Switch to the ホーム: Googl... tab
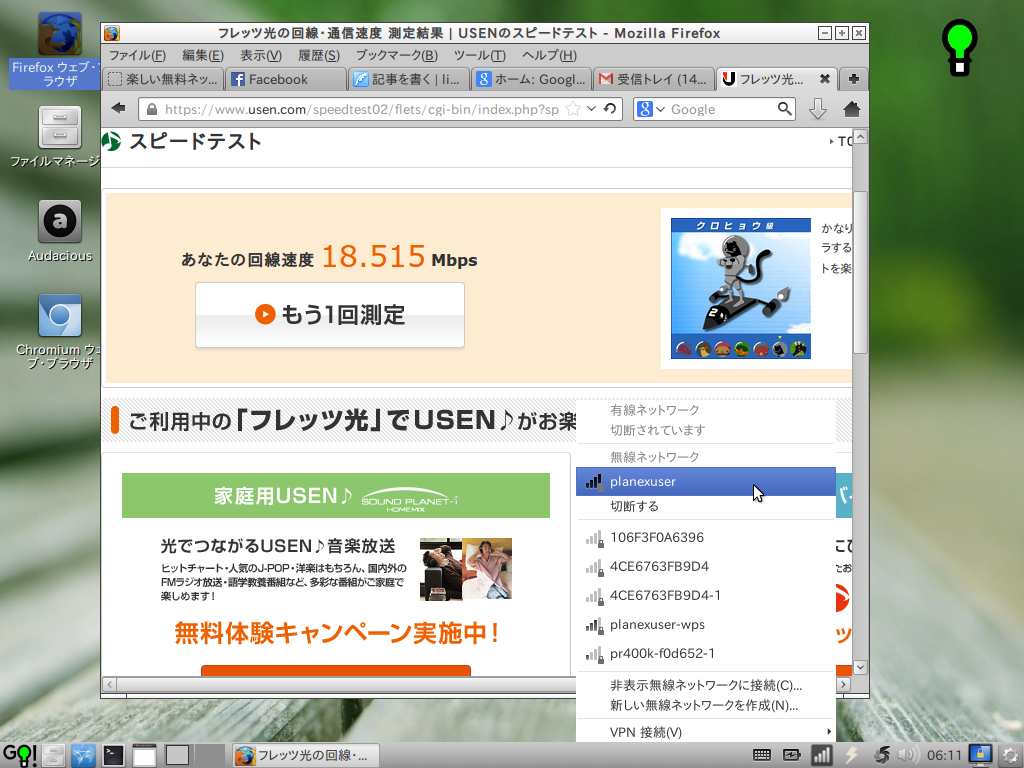This screenshot has width=1024, height=768. (532, 79)
